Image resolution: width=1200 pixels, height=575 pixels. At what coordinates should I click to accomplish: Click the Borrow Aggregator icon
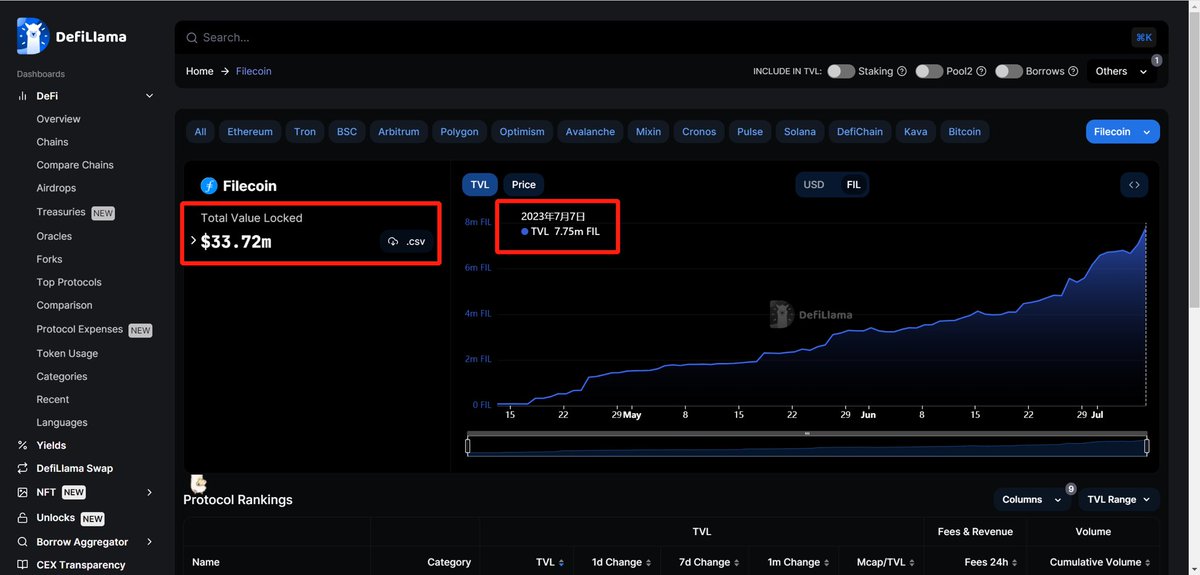[x=23, y=542]
